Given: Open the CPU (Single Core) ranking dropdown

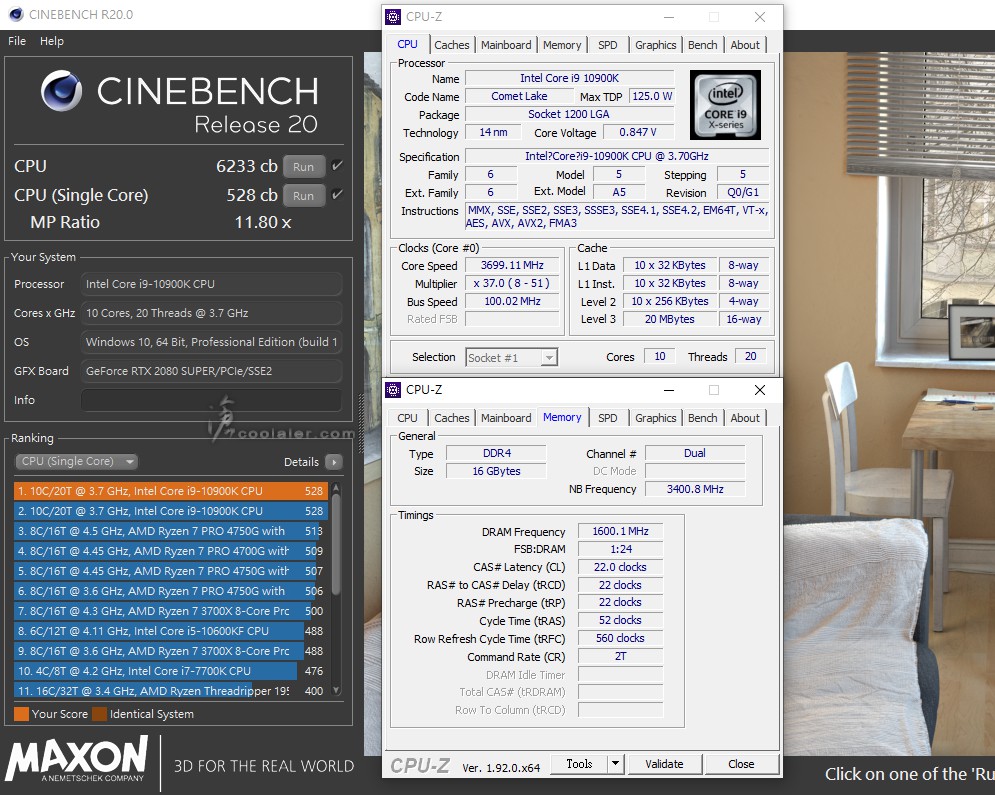Looking at the screenshot, I should 76,461.
